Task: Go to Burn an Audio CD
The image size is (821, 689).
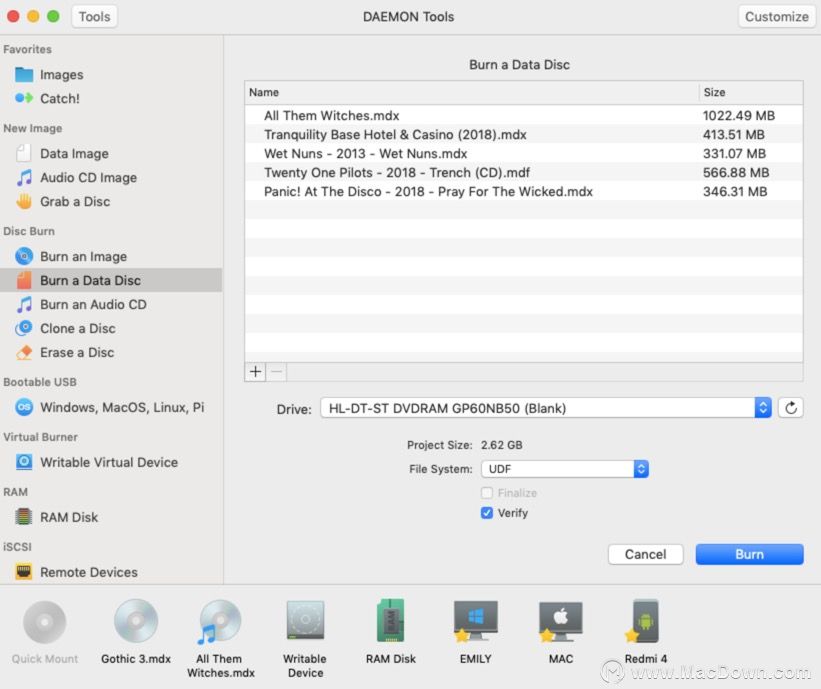Action: (93, 304)
